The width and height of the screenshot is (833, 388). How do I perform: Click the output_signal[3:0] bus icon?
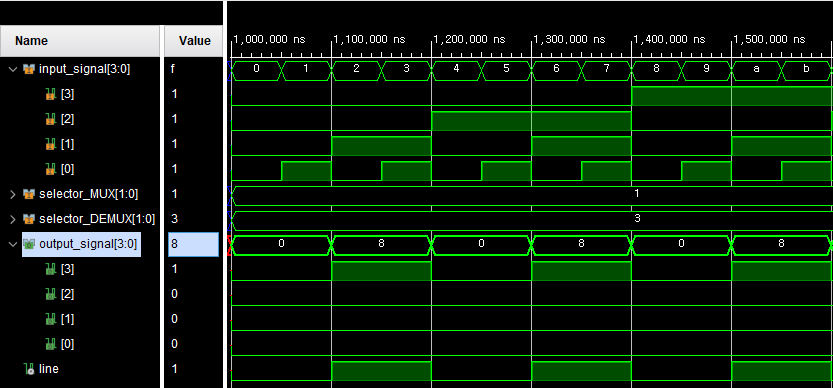coord(29,244)
